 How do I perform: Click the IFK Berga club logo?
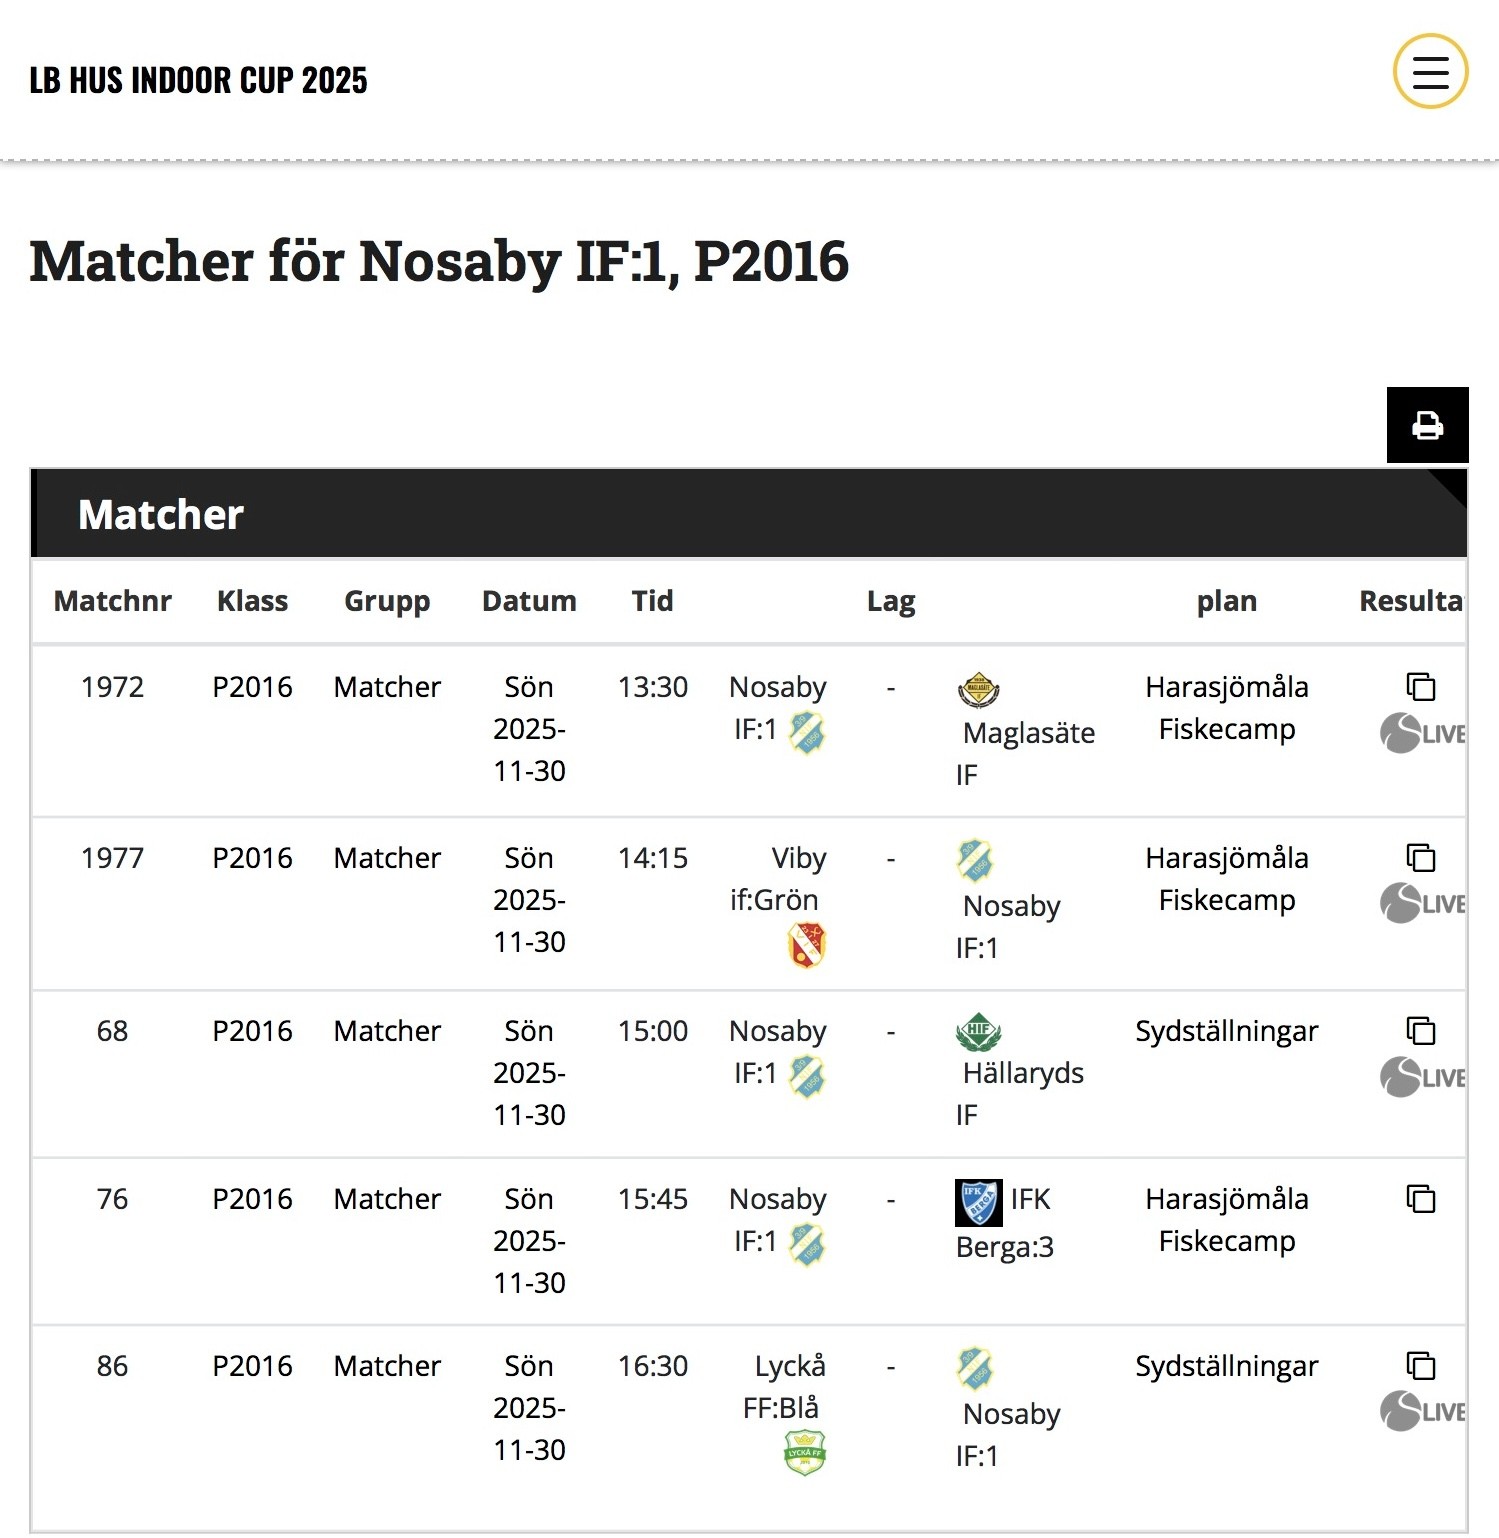click(978, 1201)
